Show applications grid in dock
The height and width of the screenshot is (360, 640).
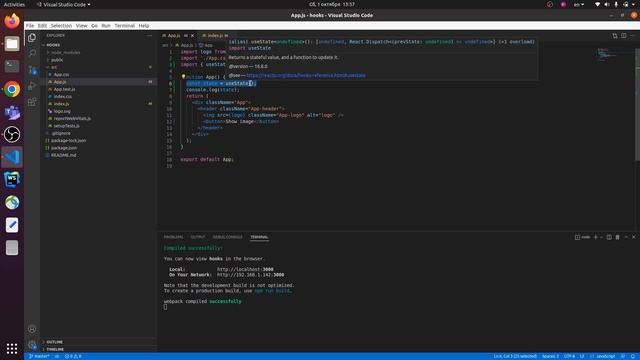coord(12,349)
